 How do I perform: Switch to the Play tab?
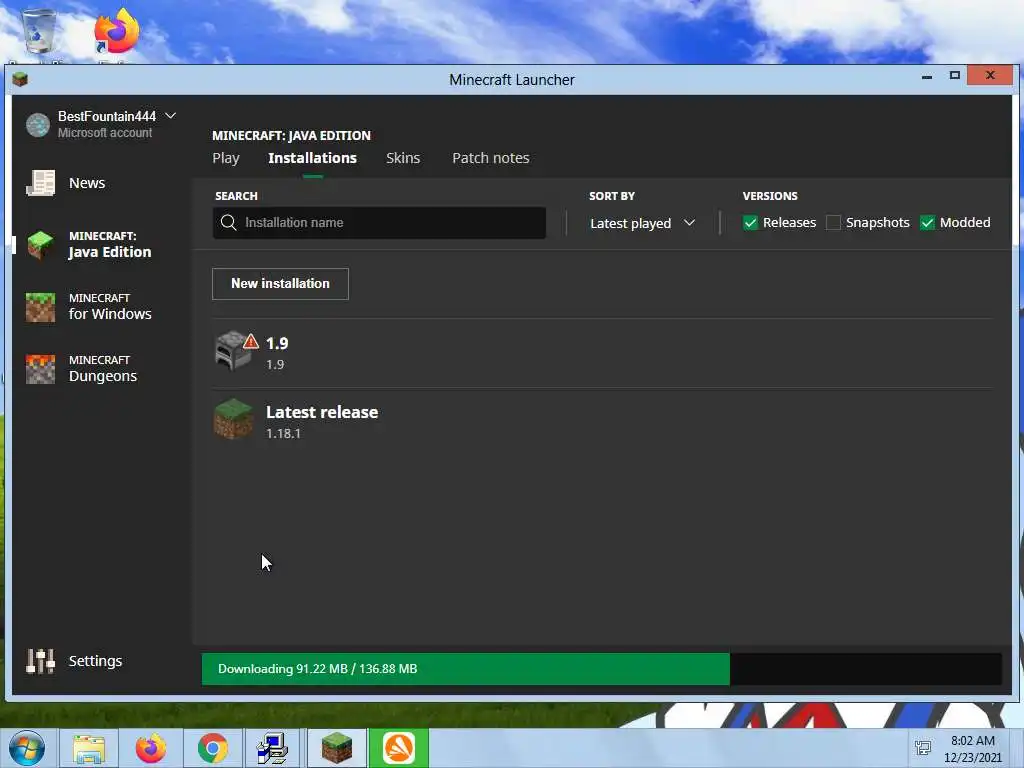pos(226,158)
